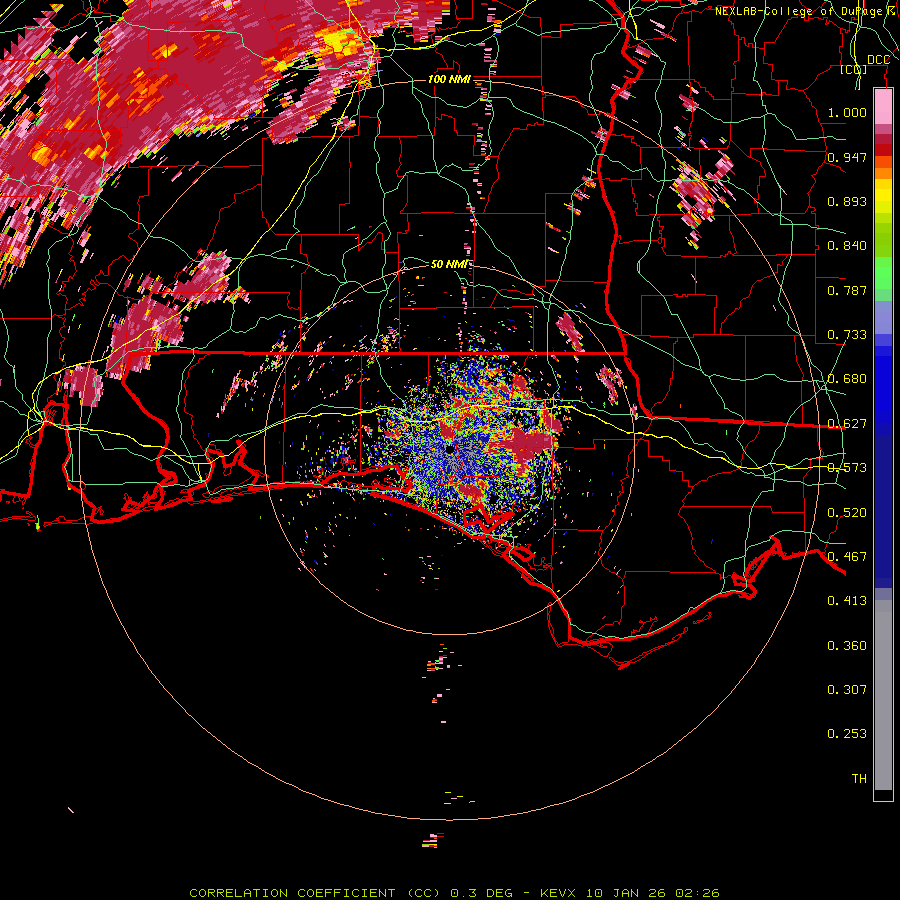Click the 10 JAN 26 02:26 timestamp
Viewport: 900px width, 900px height.
(x=653, y=893)
